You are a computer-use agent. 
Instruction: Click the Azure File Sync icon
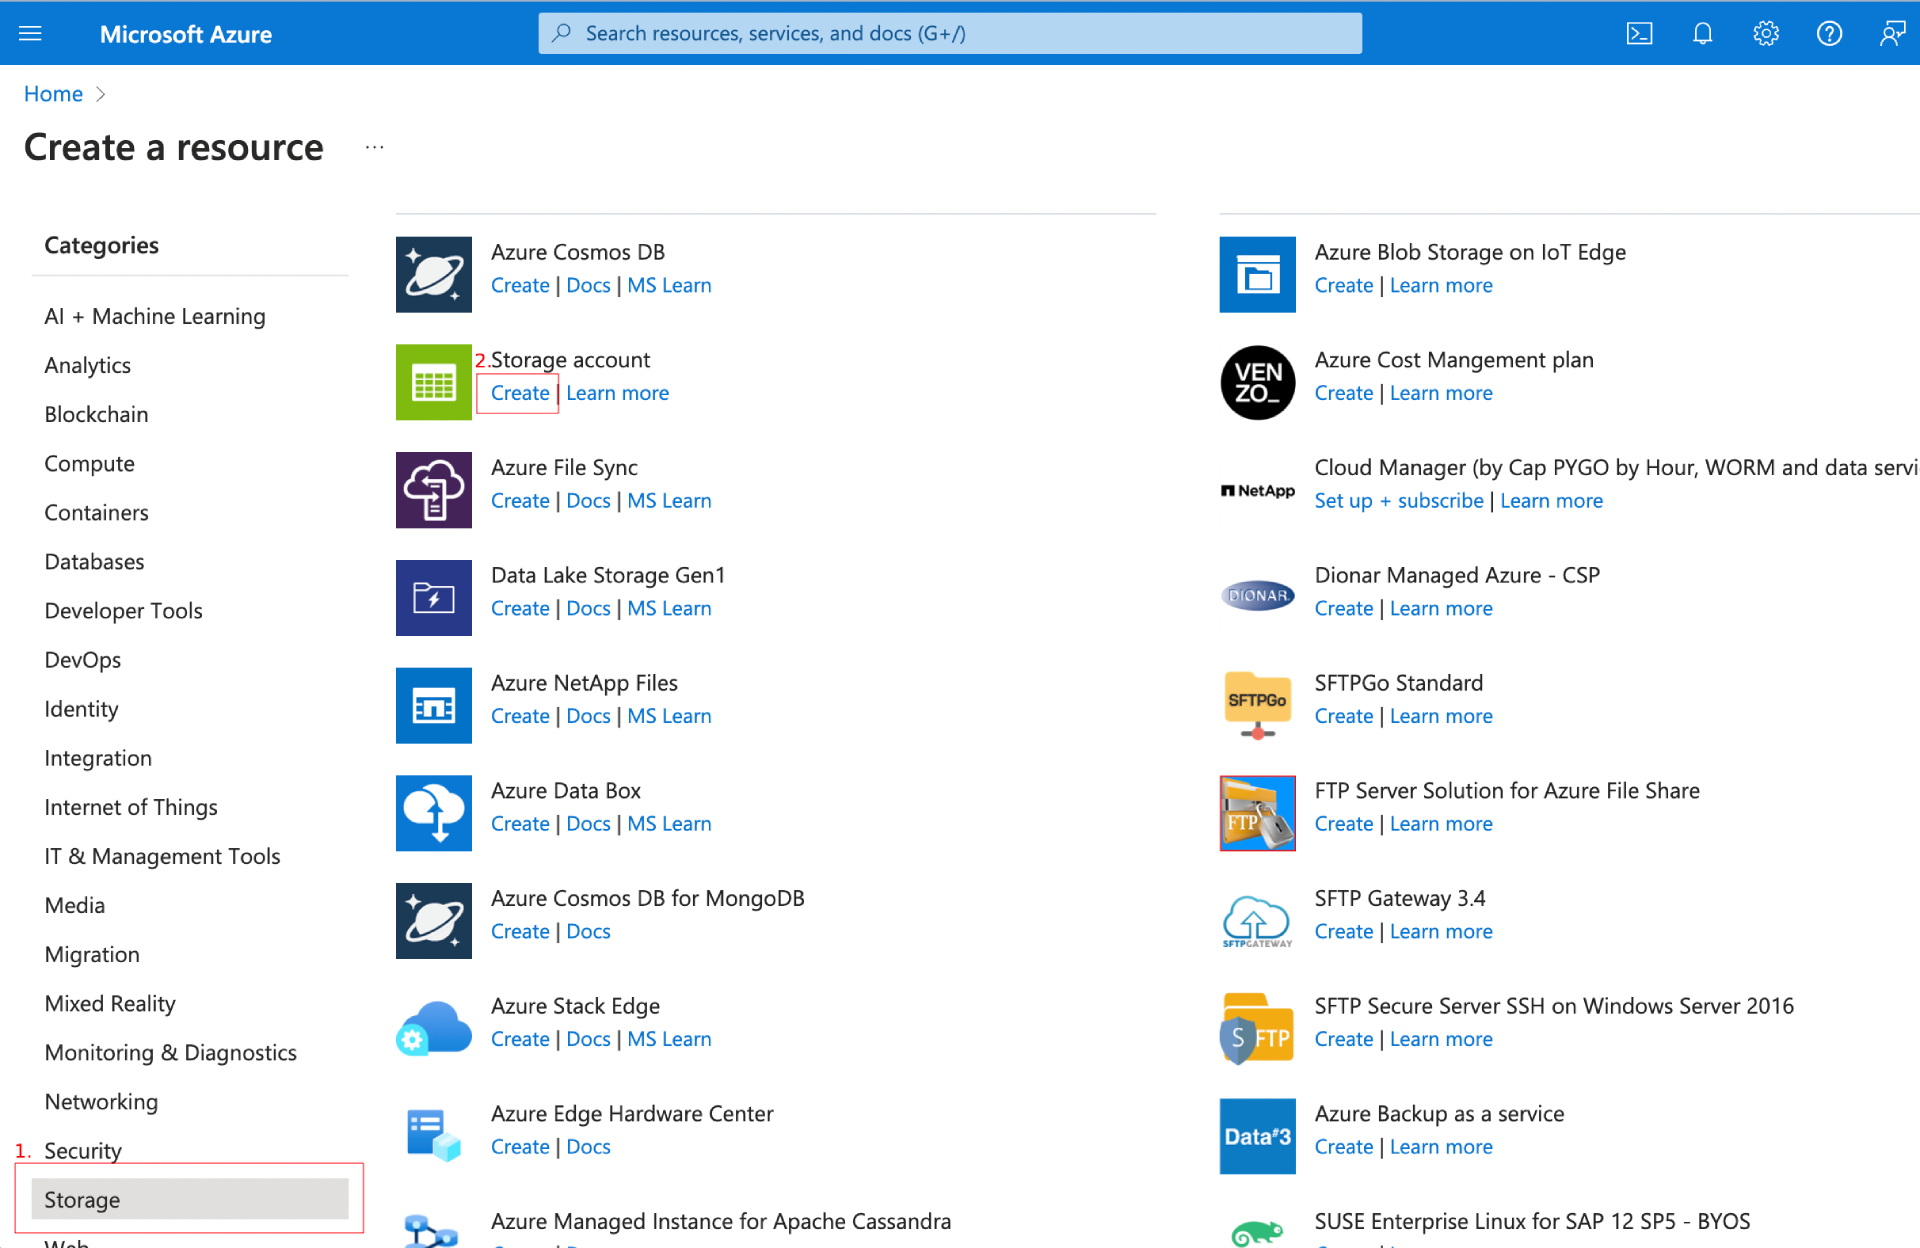433,490
